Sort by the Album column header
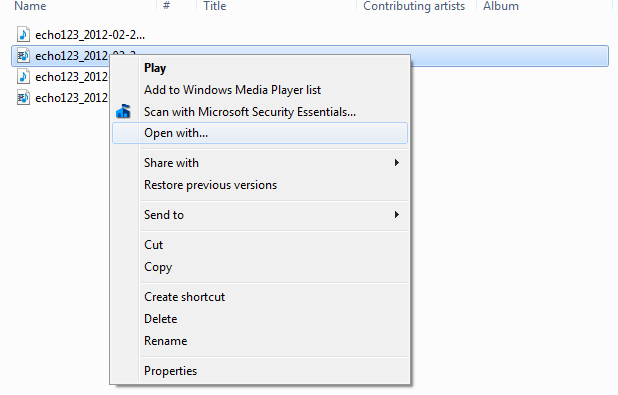This screenshot has height=395, width=618. click(501, 6)
